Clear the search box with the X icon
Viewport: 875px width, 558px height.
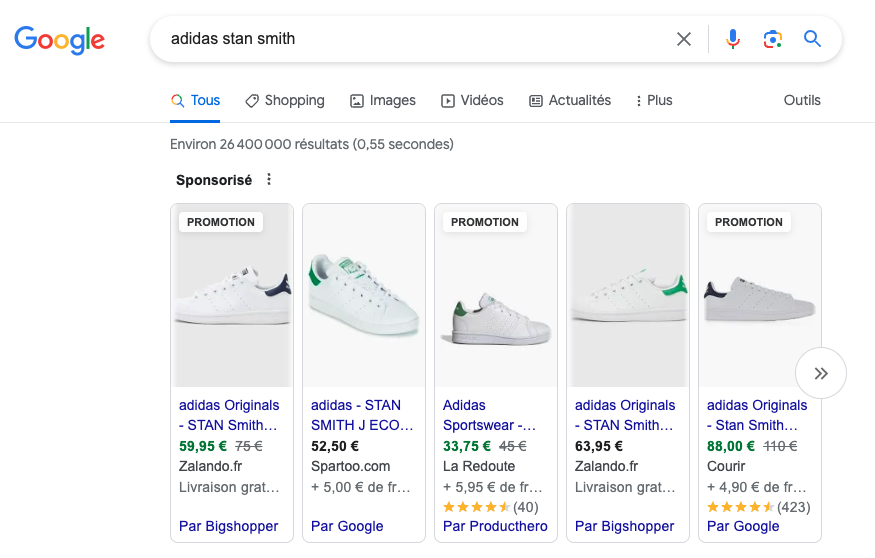(x=684, y=39)
